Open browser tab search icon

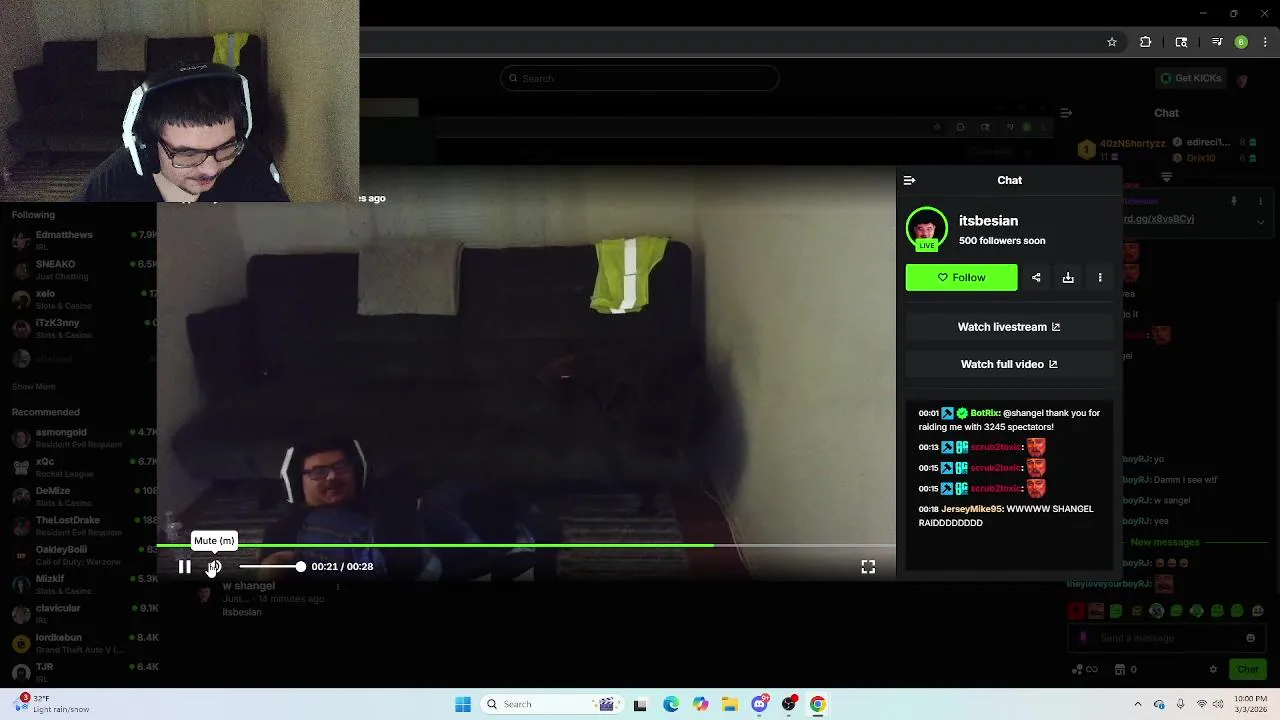tap(1181, 42)
